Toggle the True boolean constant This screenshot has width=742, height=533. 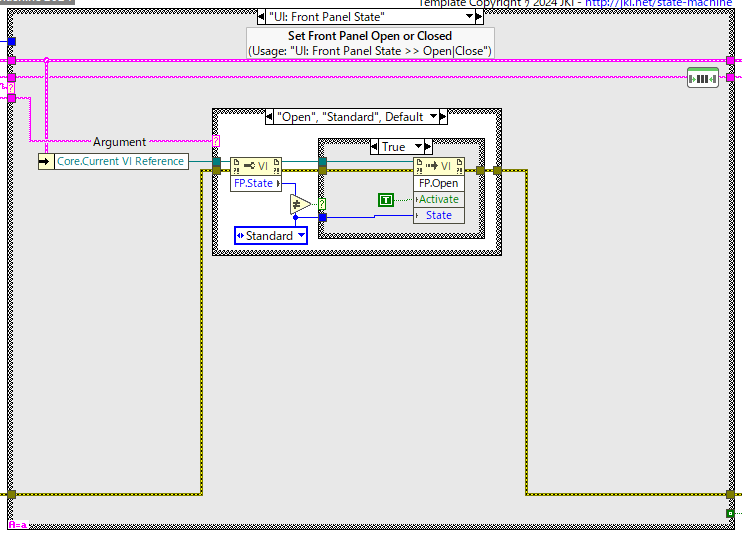386,200
